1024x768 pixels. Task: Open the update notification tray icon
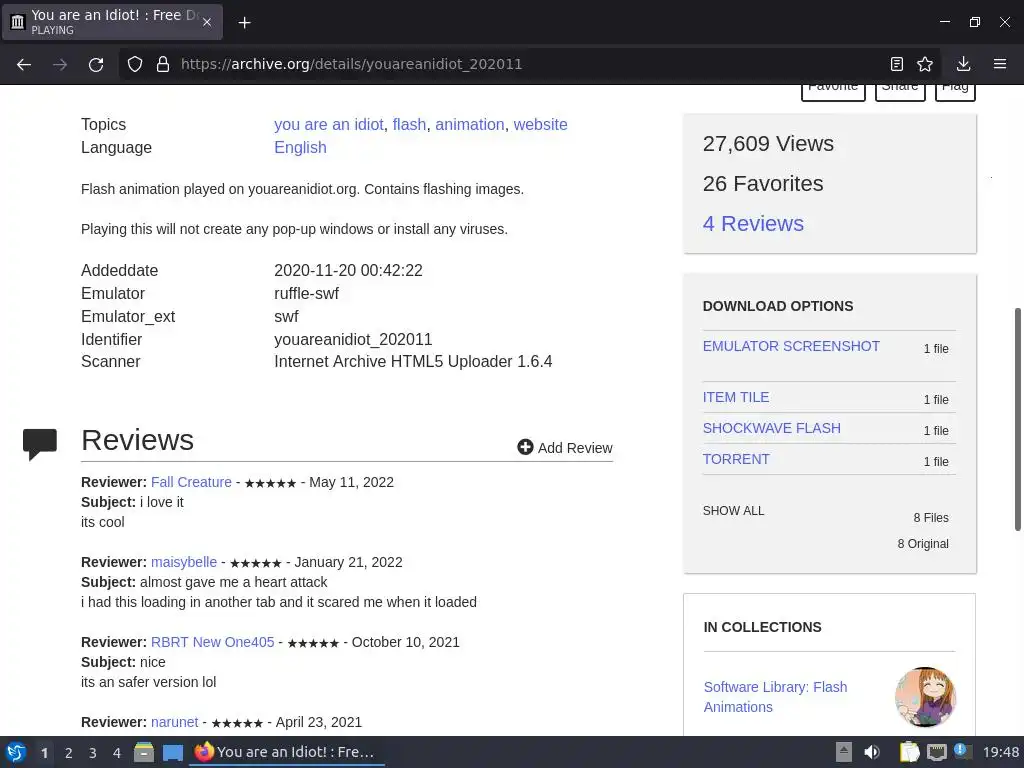(962, 751)
